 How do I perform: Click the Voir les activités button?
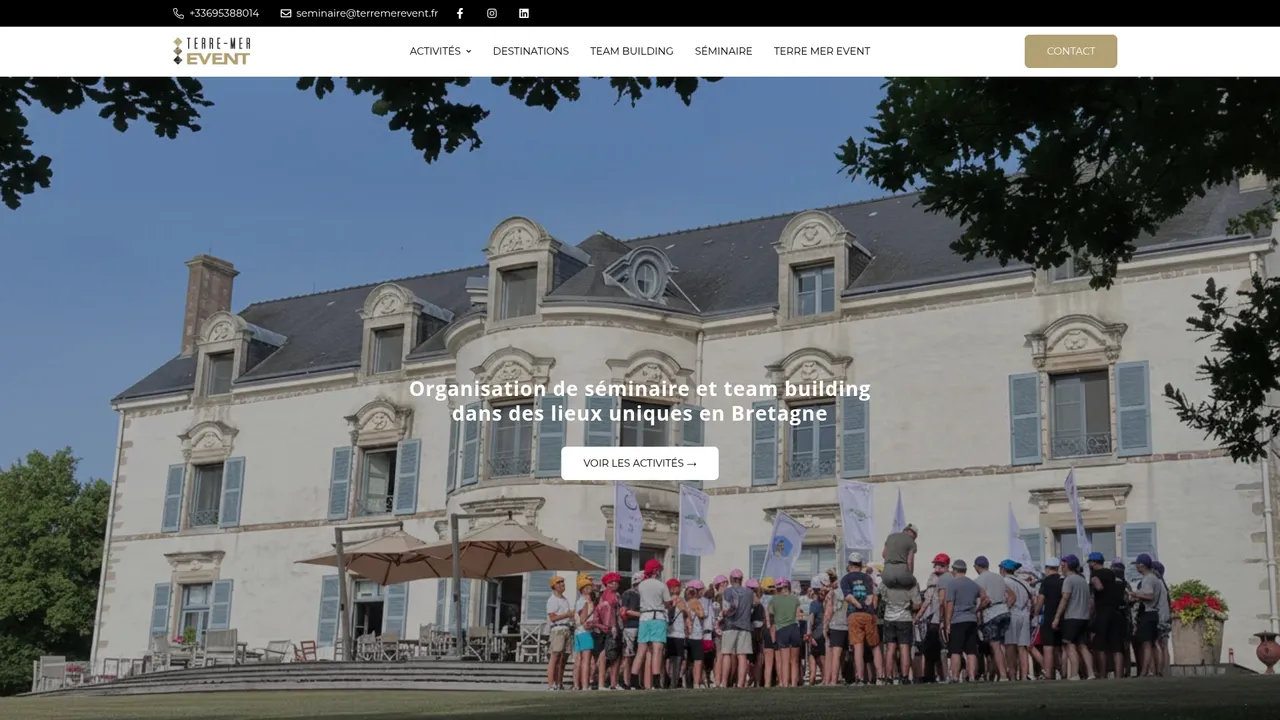640,463
